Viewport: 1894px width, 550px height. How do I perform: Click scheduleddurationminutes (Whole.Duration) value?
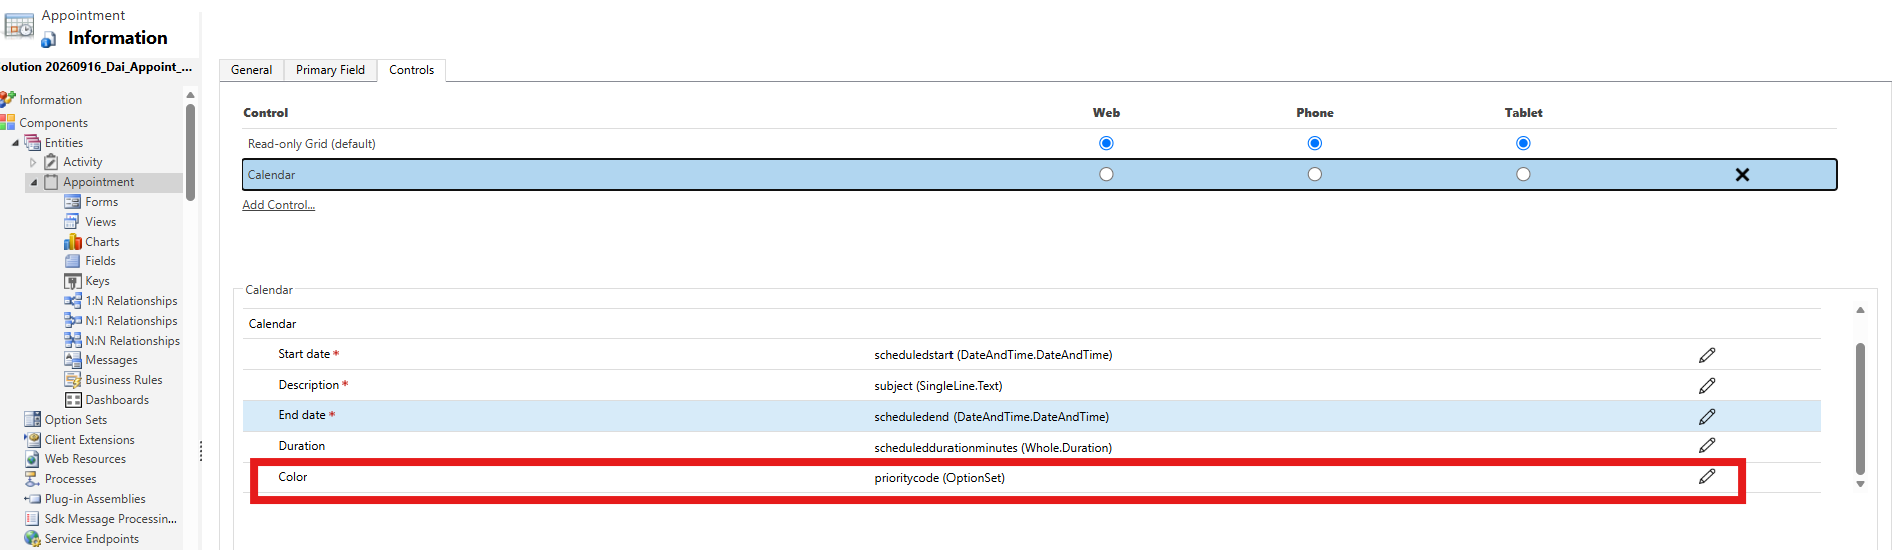[993, 448]
